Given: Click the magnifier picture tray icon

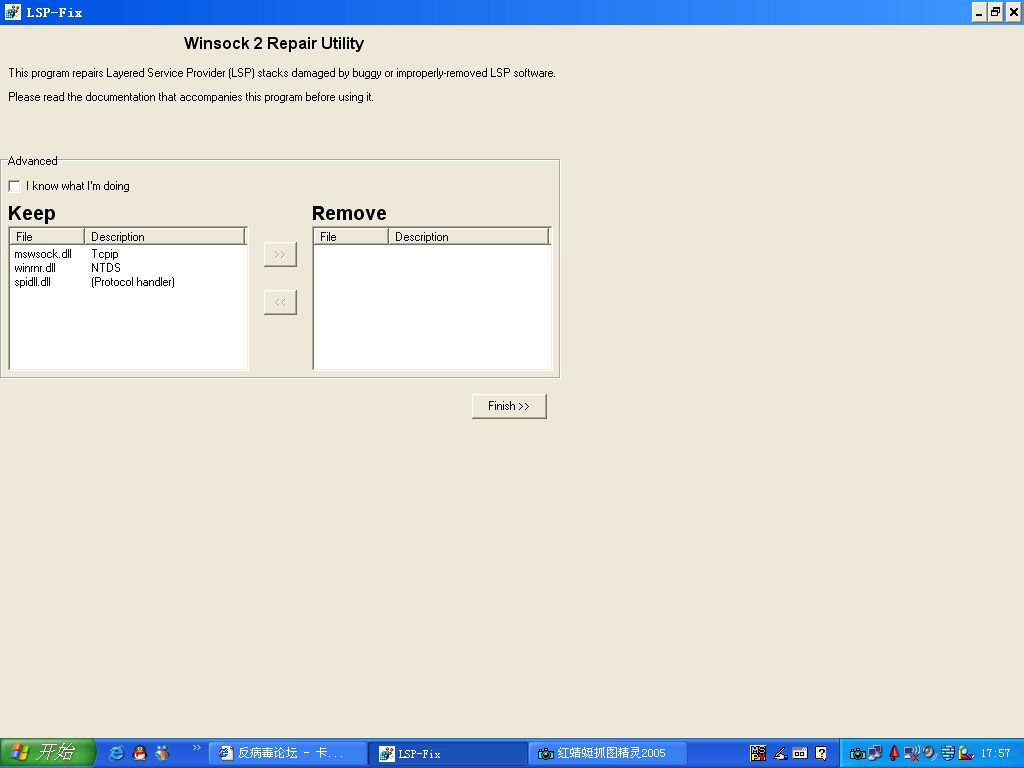Looking at the screenshot, I should pos(966,753).
